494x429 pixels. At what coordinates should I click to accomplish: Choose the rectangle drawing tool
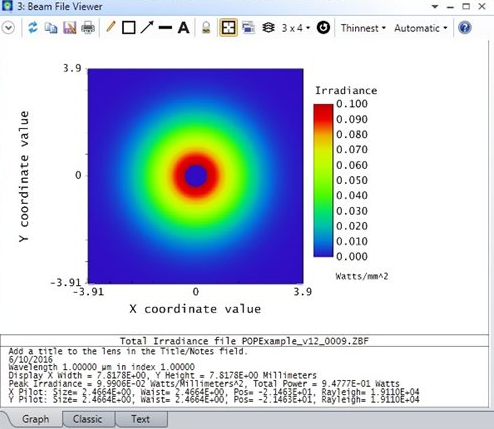129,28
